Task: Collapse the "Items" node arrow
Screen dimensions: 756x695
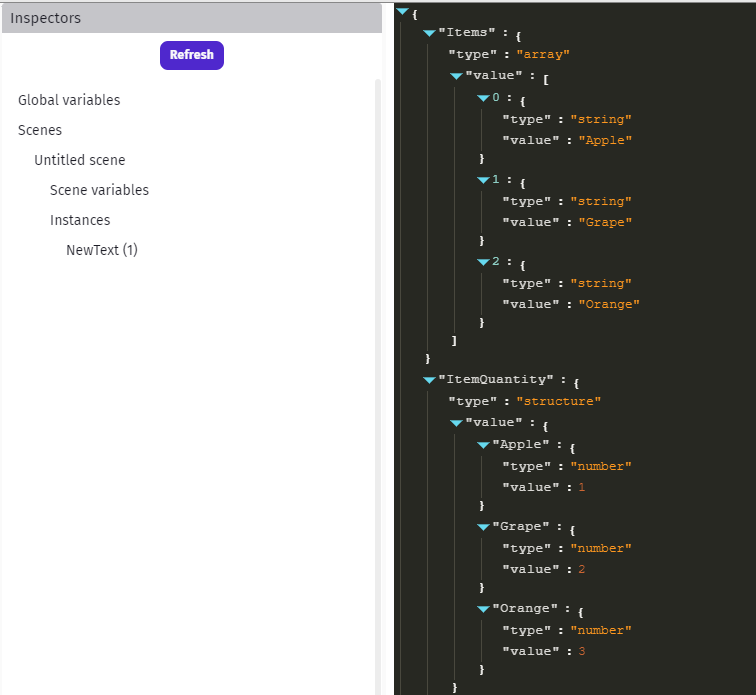Action: pos(429,33)
